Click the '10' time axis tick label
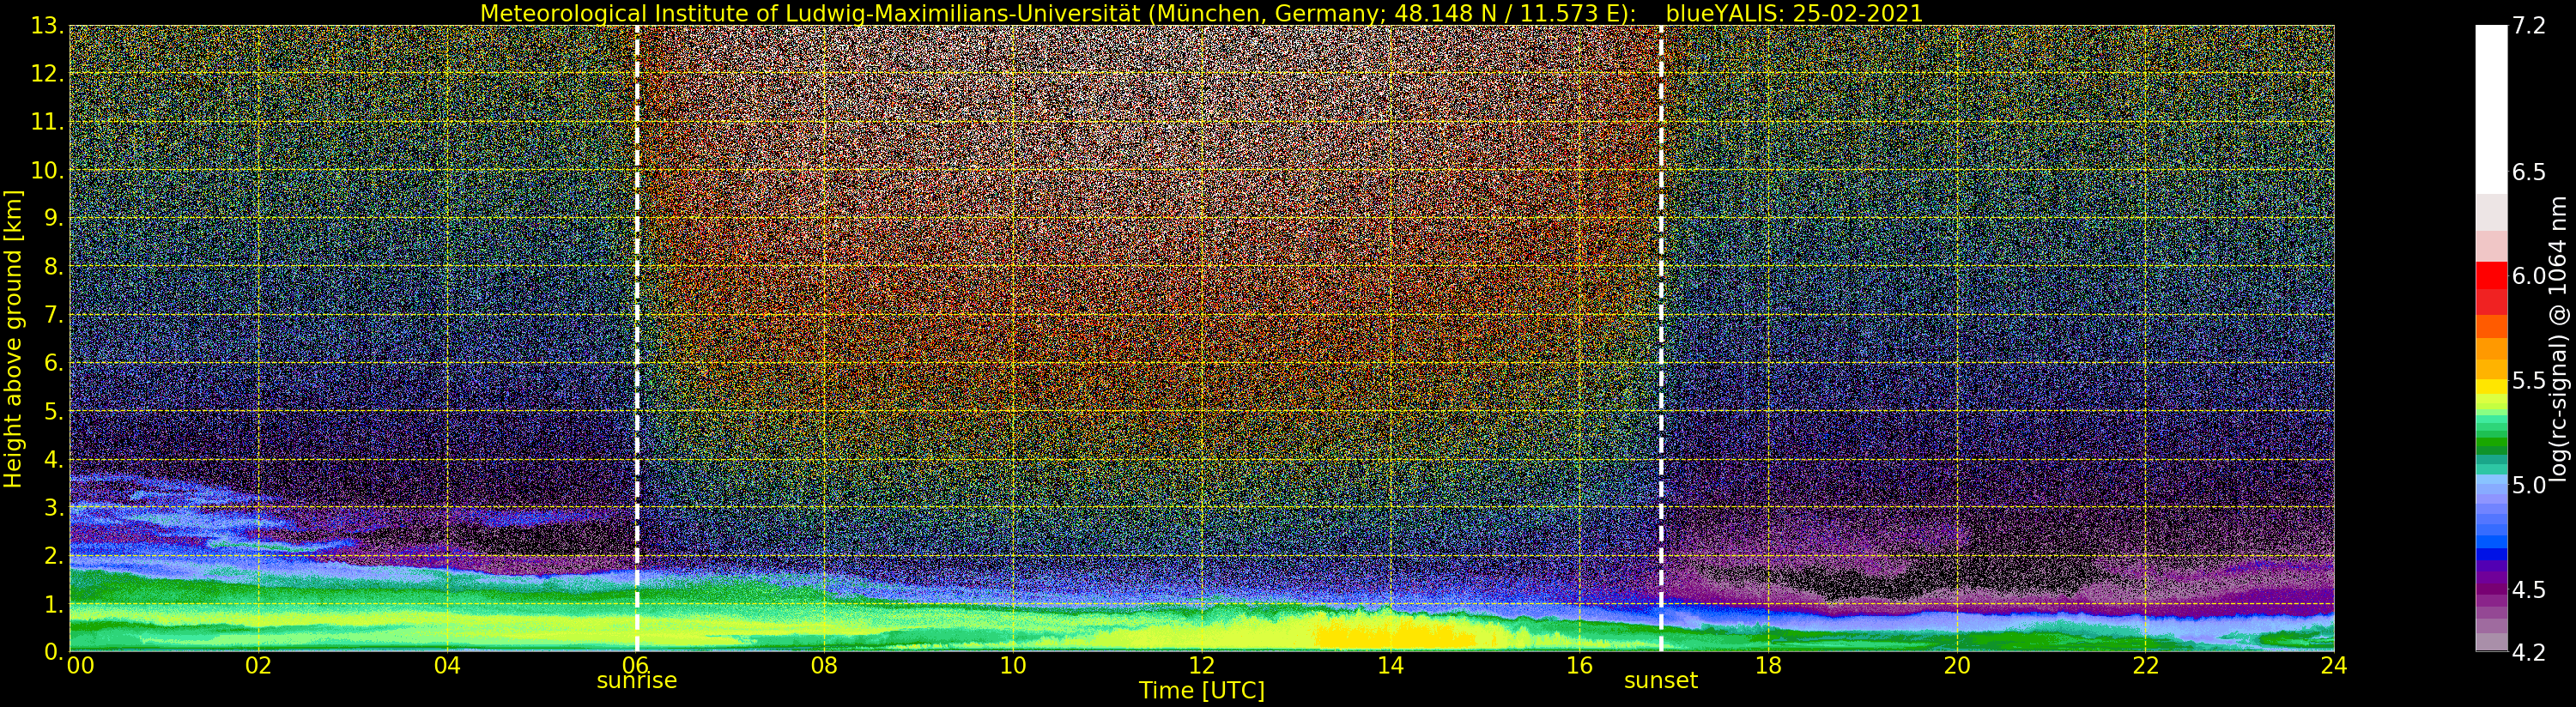 pyautogui.click(x=1013, y=666)
